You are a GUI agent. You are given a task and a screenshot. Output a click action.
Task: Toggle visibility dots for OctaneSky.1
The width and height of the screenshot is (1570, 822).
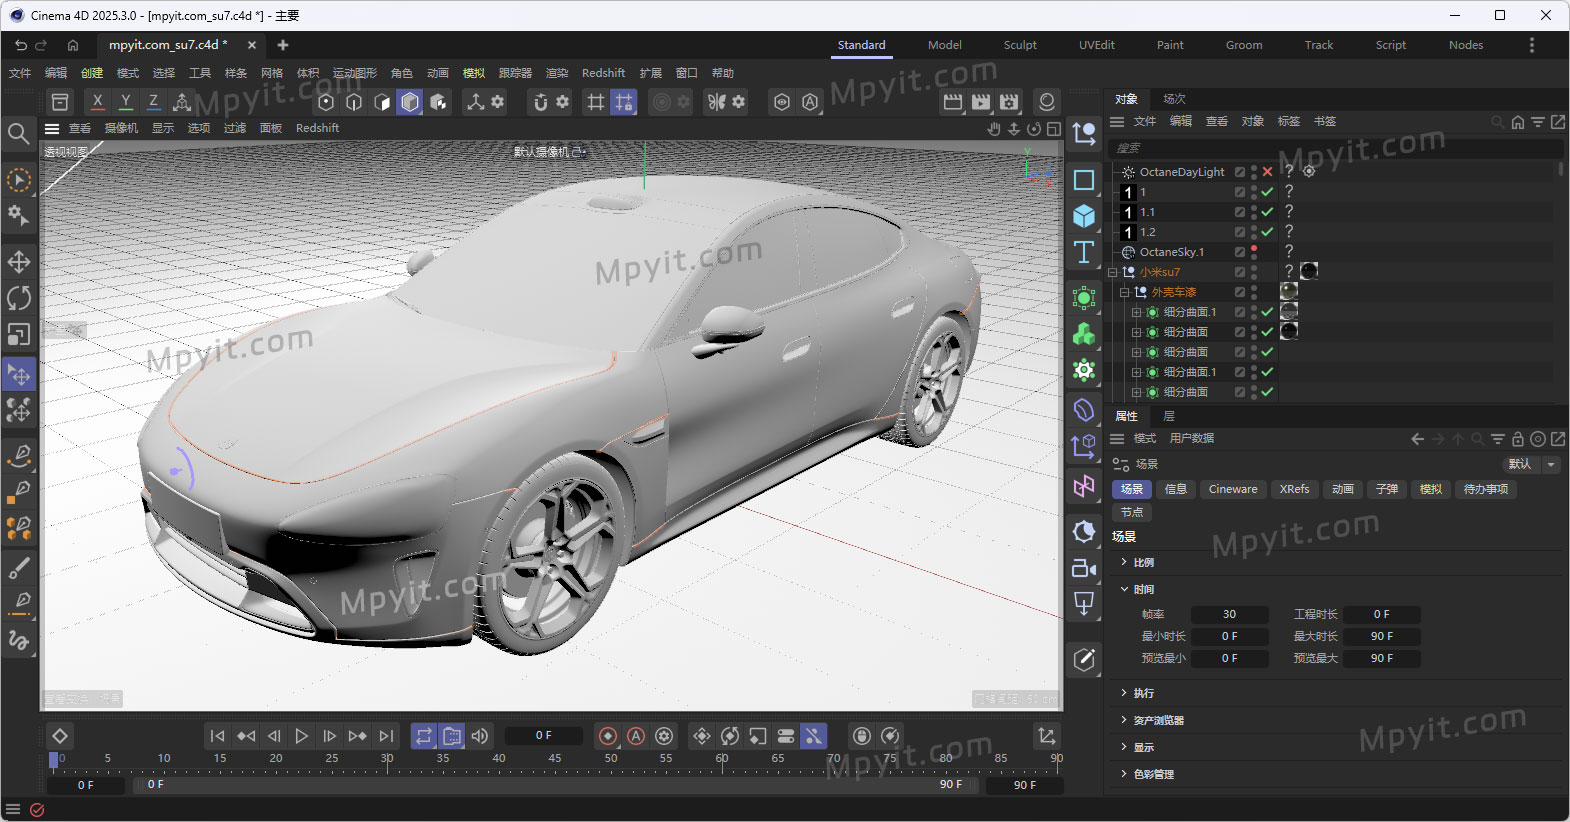(x=1254, y=252)
